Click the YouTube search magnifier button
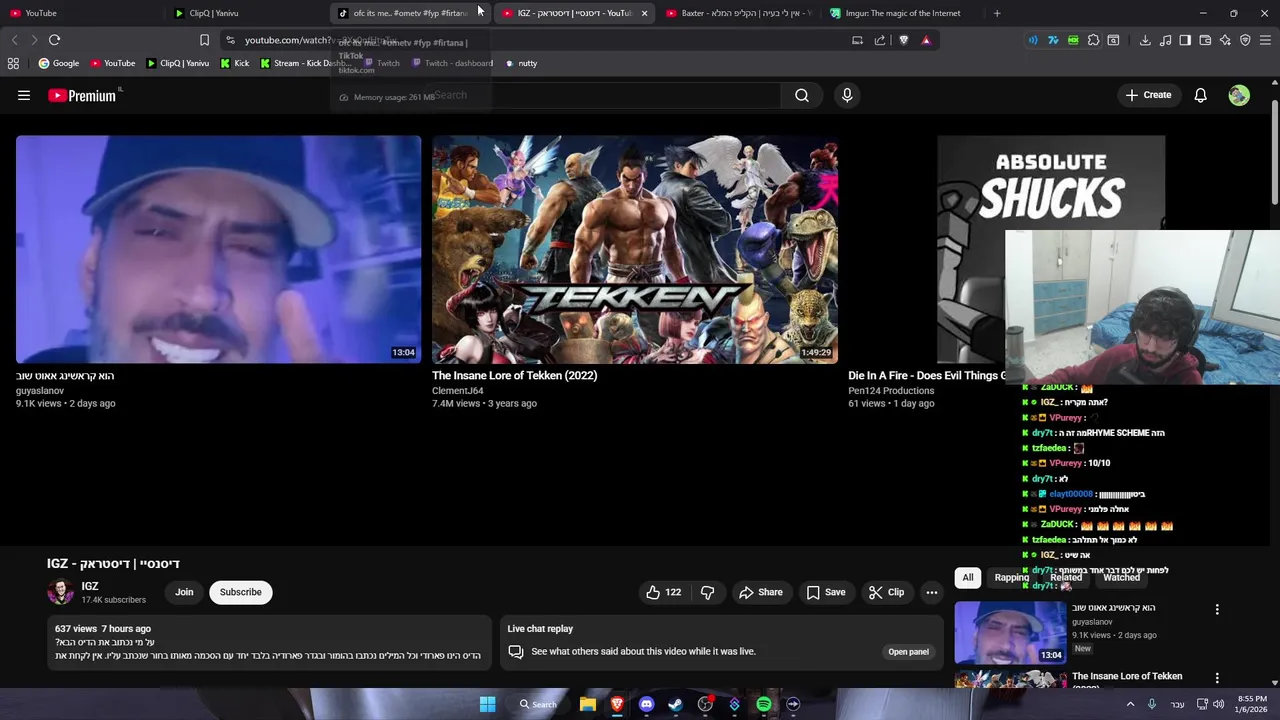The width and height of the screenshot is (1280, 720). pos(802,95)
